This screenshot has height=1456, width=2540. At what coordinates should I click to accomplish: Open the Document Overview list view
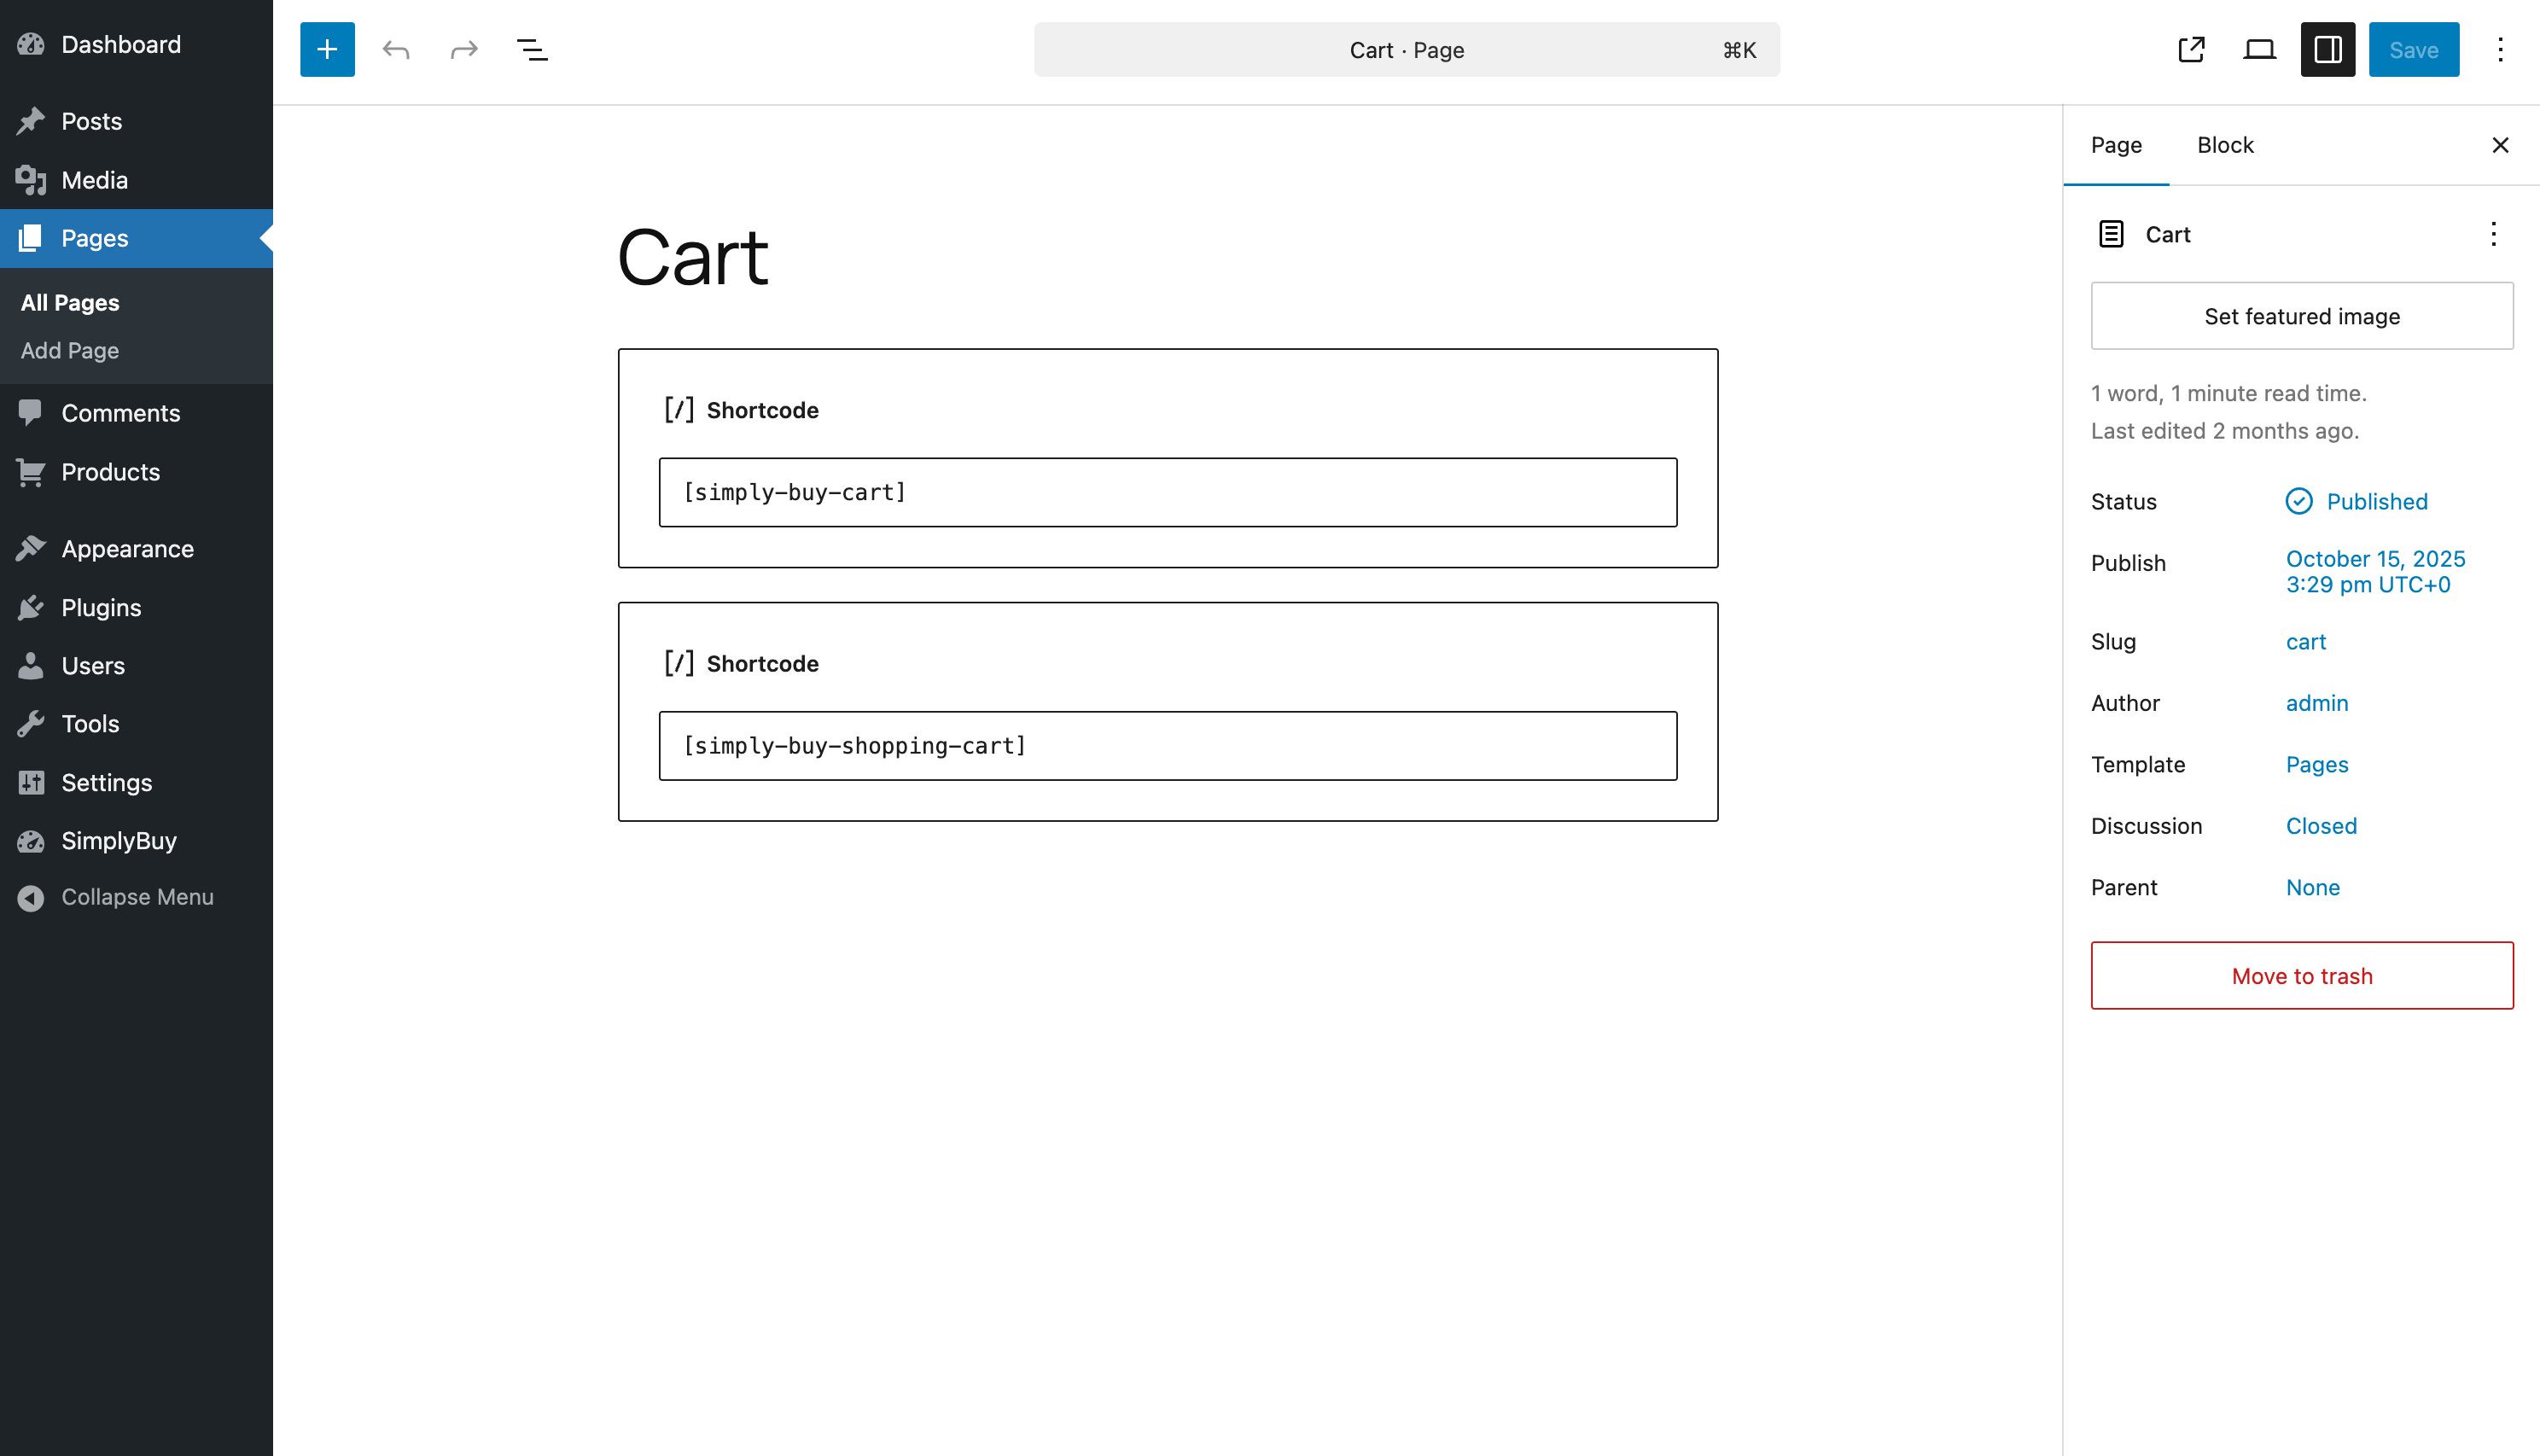click(532, 49)
